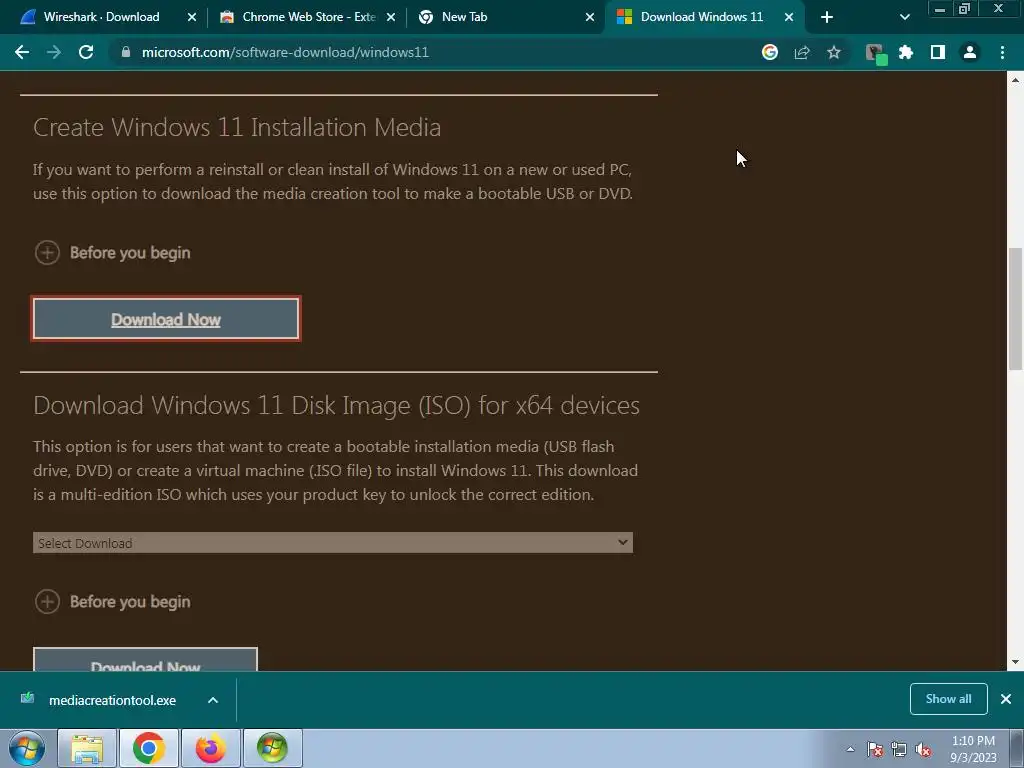Share this page using share icon
This screenshot has height=768, width=1024.
coord(801,52)
